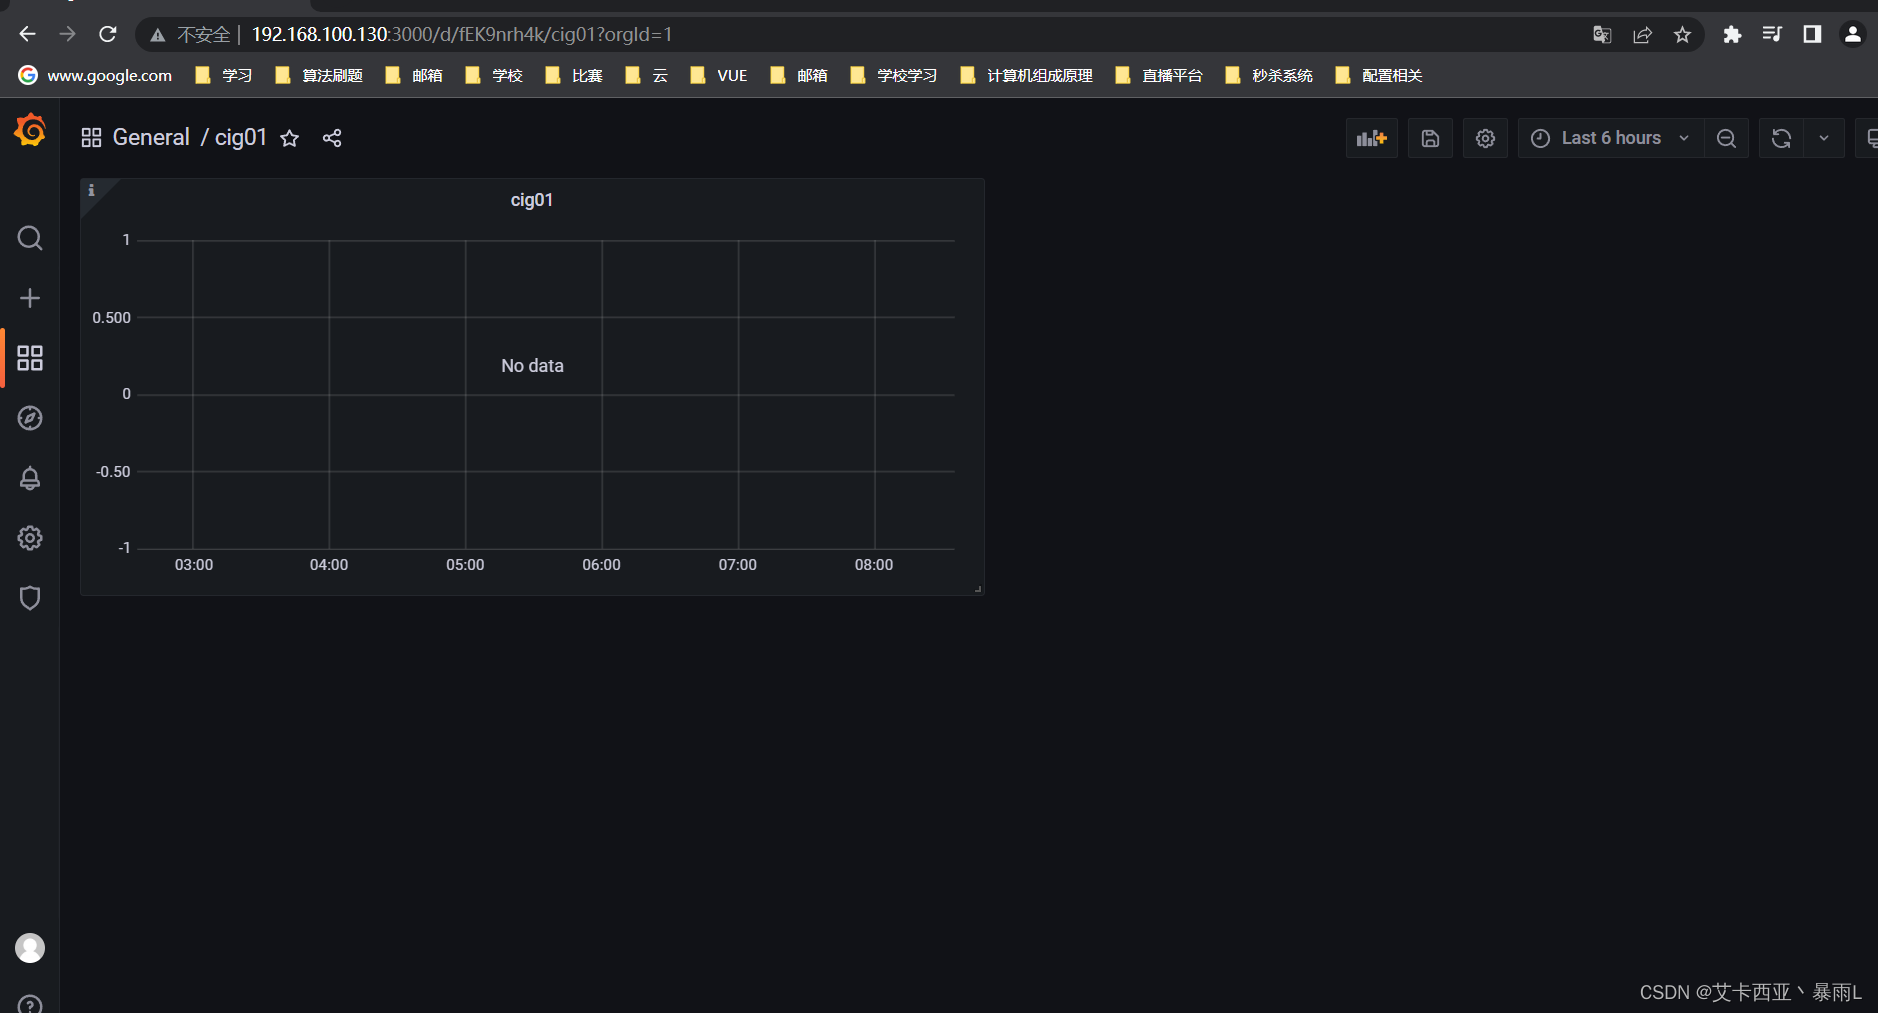The width and height of the screenshot is (1878, 1013).
Task: Open the Chrome profile icon
Action: [x=1852, y=34]
